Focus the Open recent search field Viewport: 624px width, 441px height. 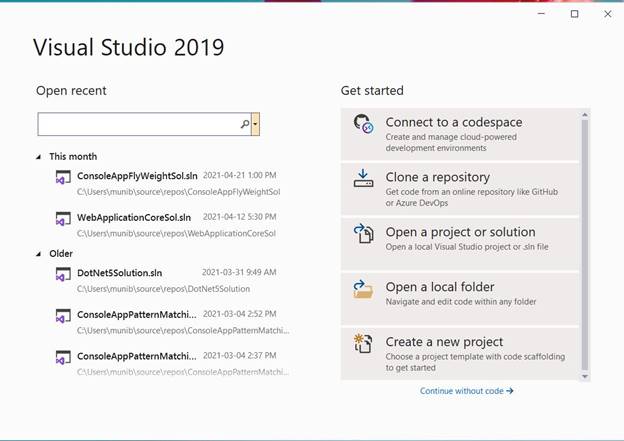[x=144, y=124]
